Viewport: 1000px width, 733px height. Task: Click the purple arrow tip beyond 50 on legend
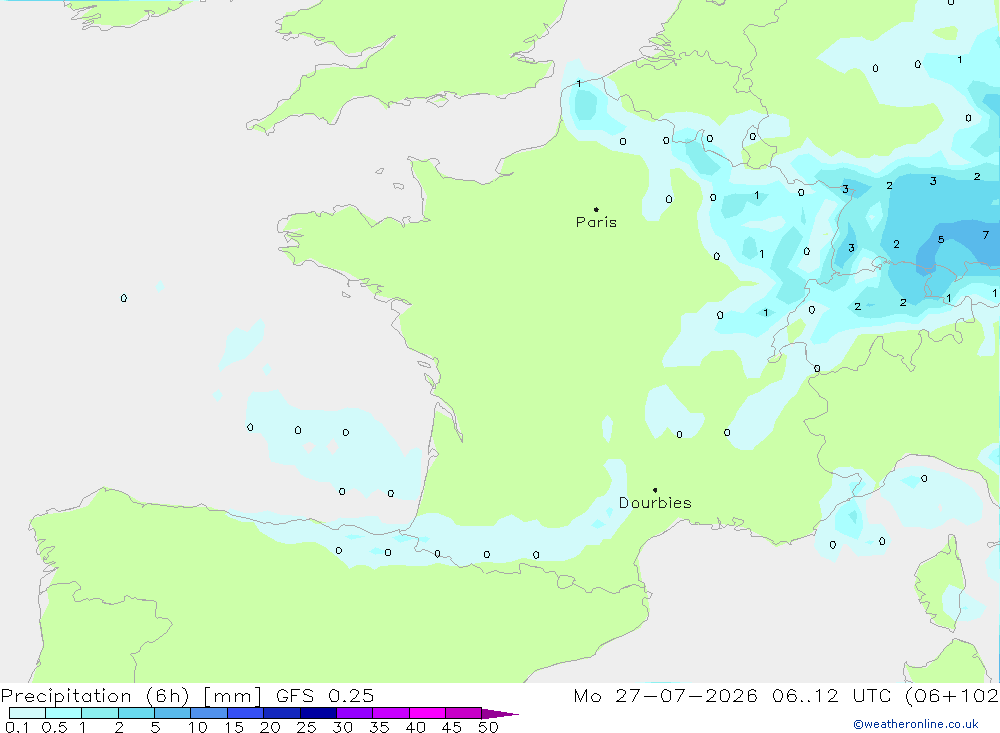pyautogui.click(x=500, y=713)
